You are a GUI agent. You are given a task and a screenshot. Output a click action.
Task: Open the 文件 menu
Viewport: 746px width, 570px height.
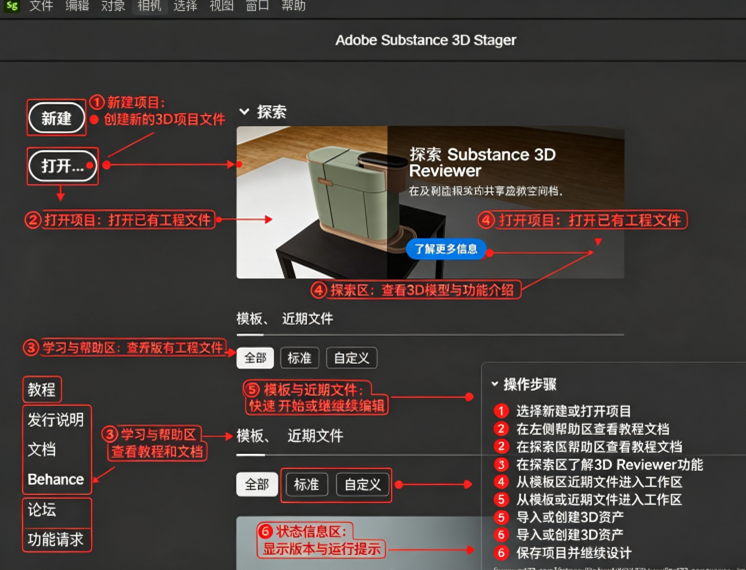coord(41,6)
